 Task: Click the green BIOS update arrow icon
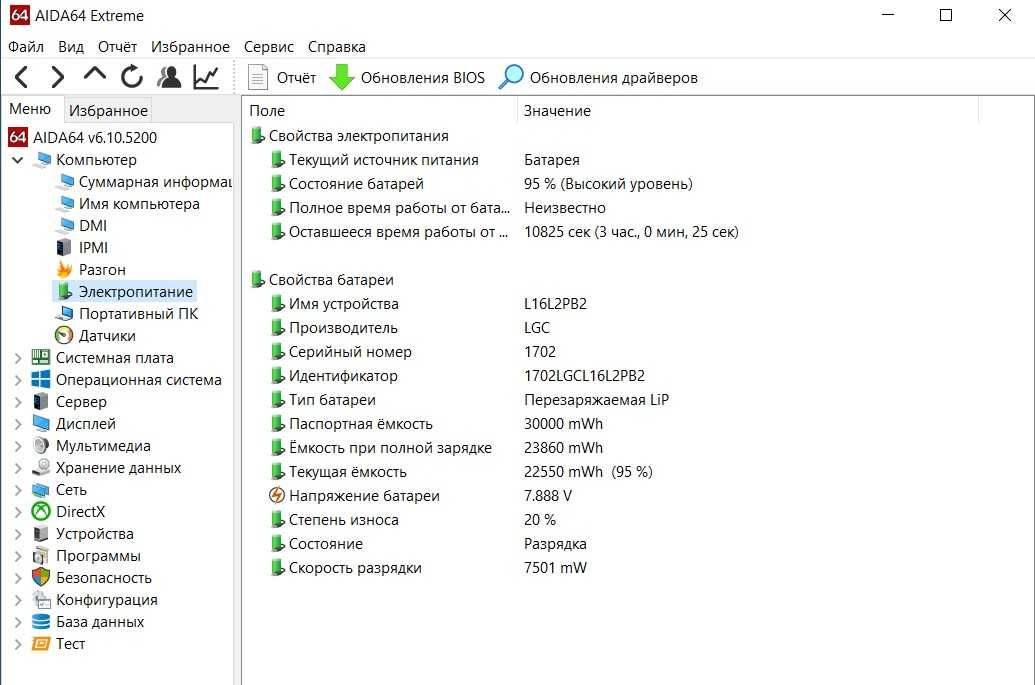[342, 77]
